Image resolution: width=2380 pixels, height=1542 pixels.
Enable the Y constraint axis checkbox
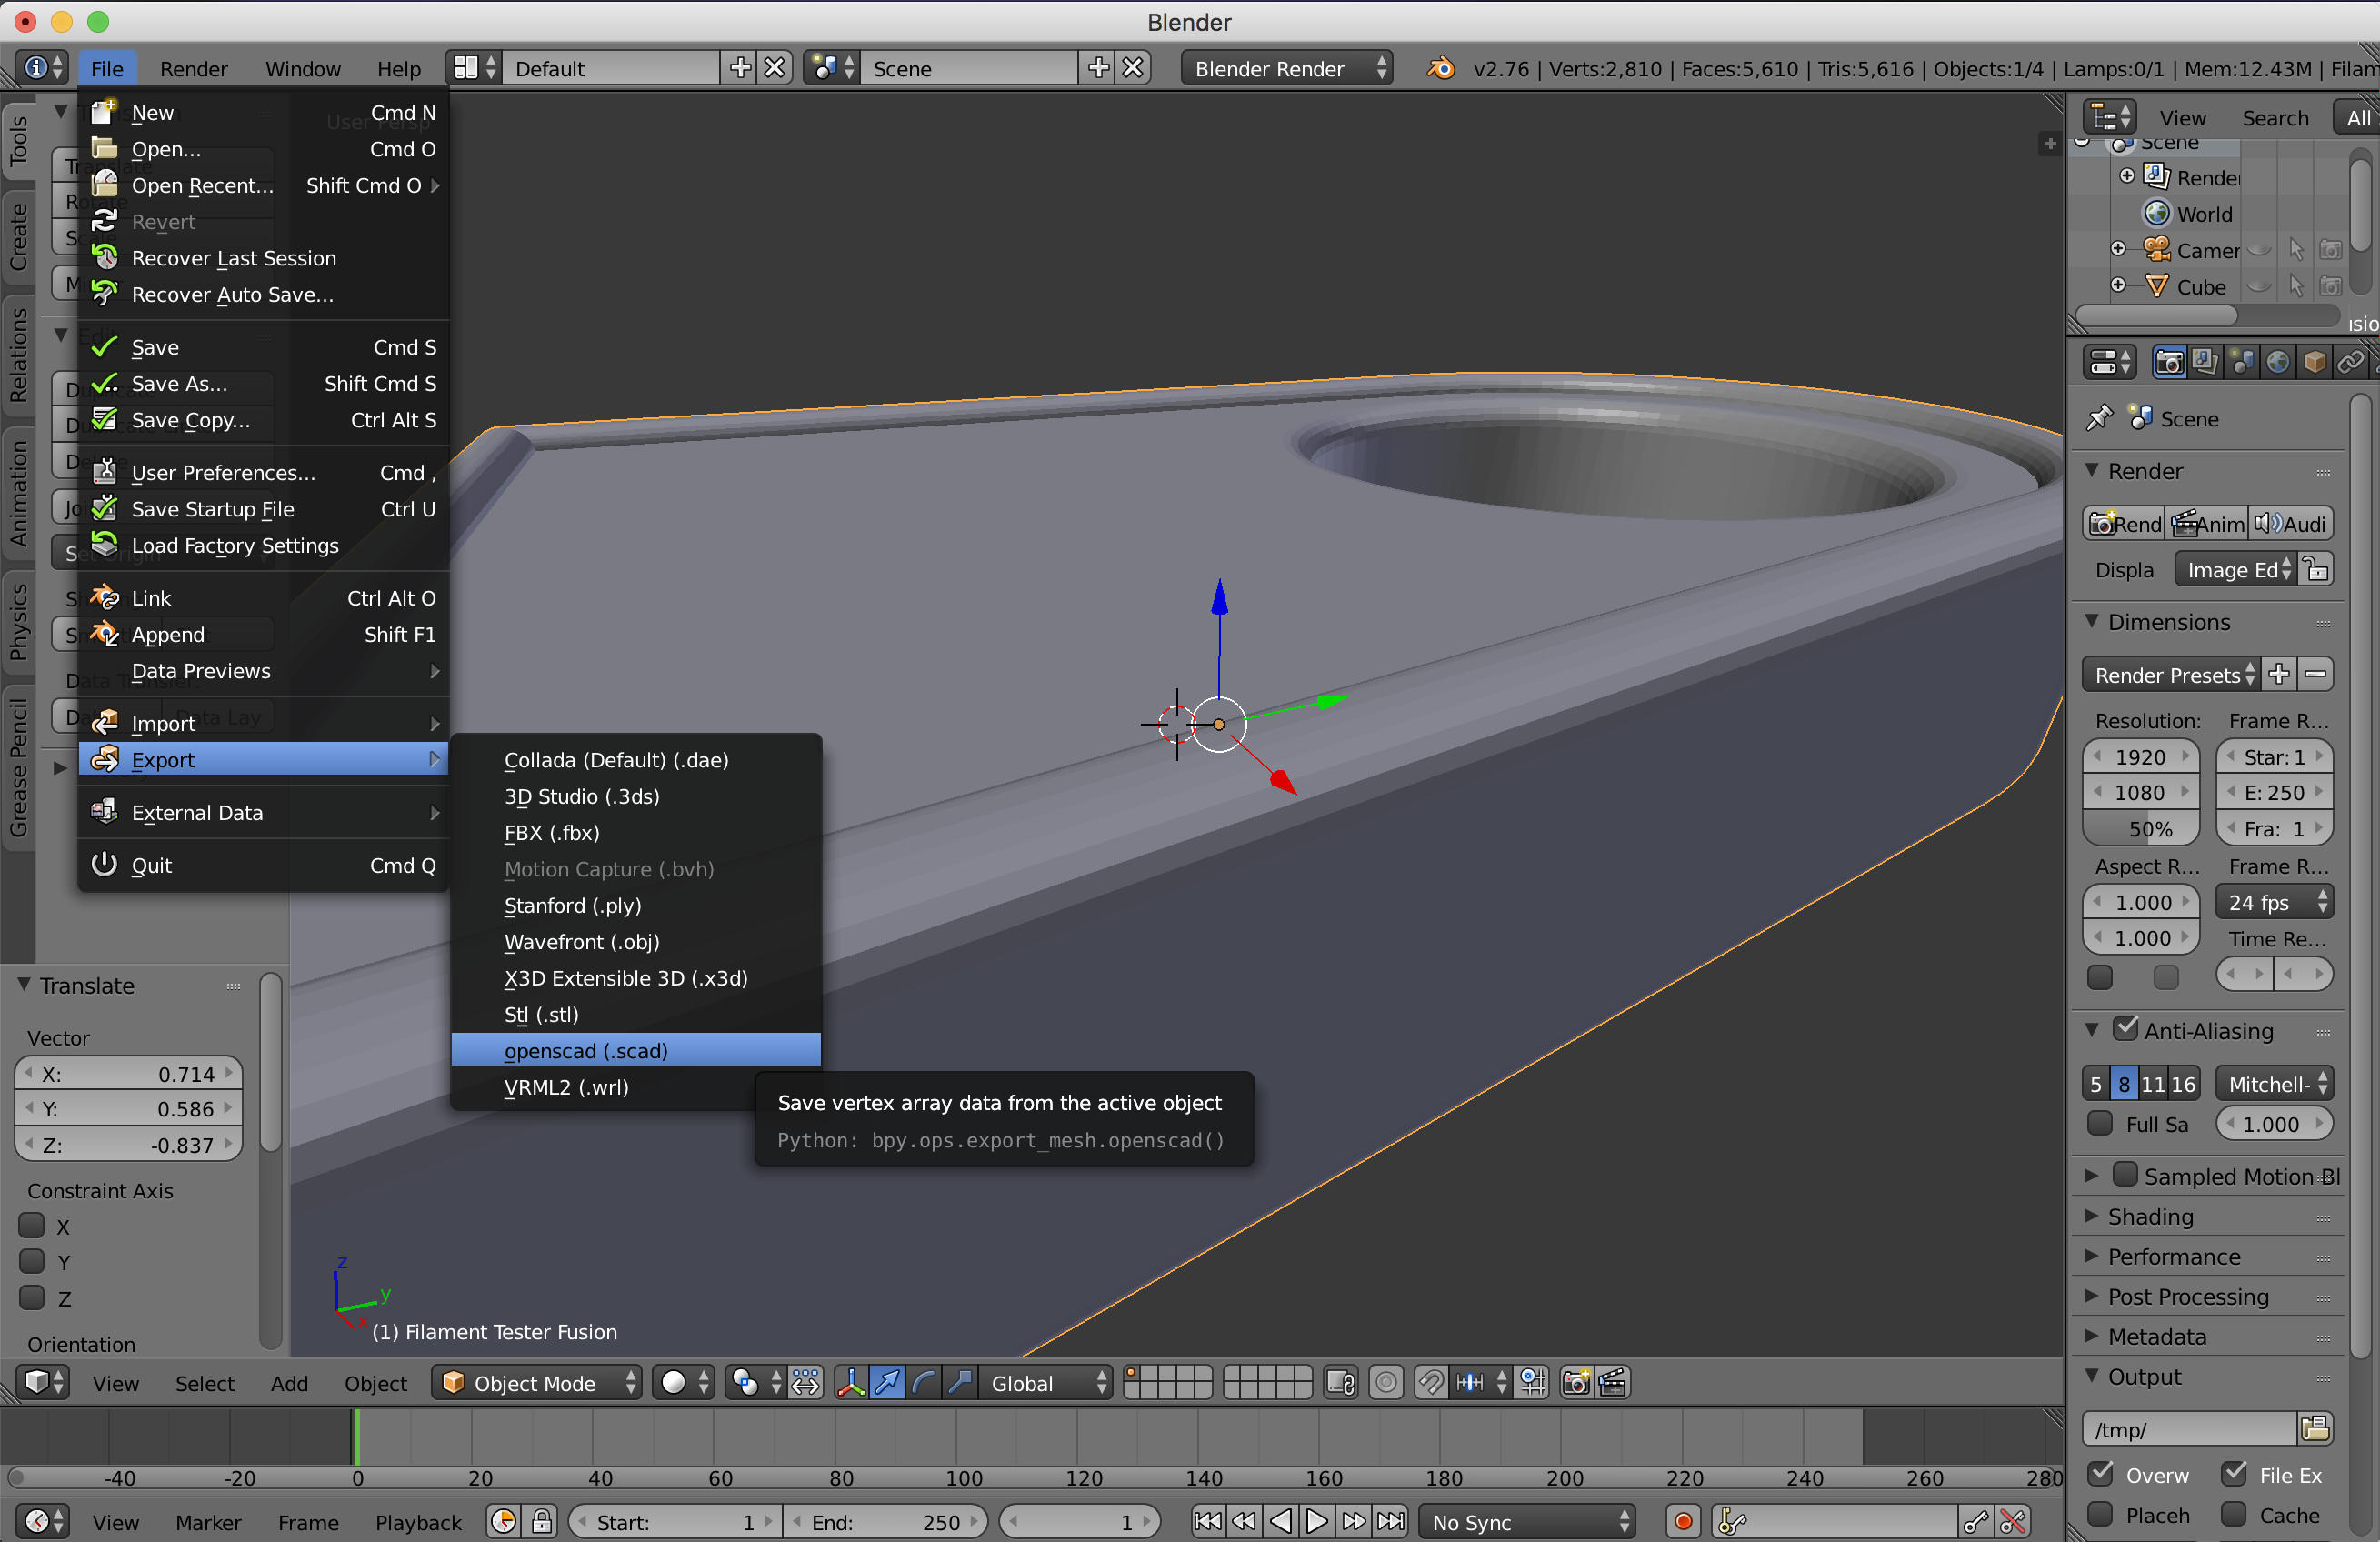[x=32, y=1261]
